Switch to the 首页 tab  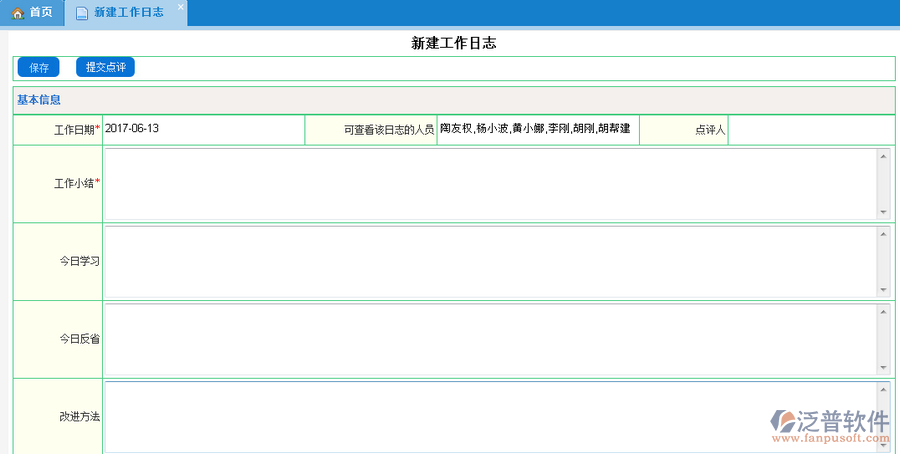[40, 13]
